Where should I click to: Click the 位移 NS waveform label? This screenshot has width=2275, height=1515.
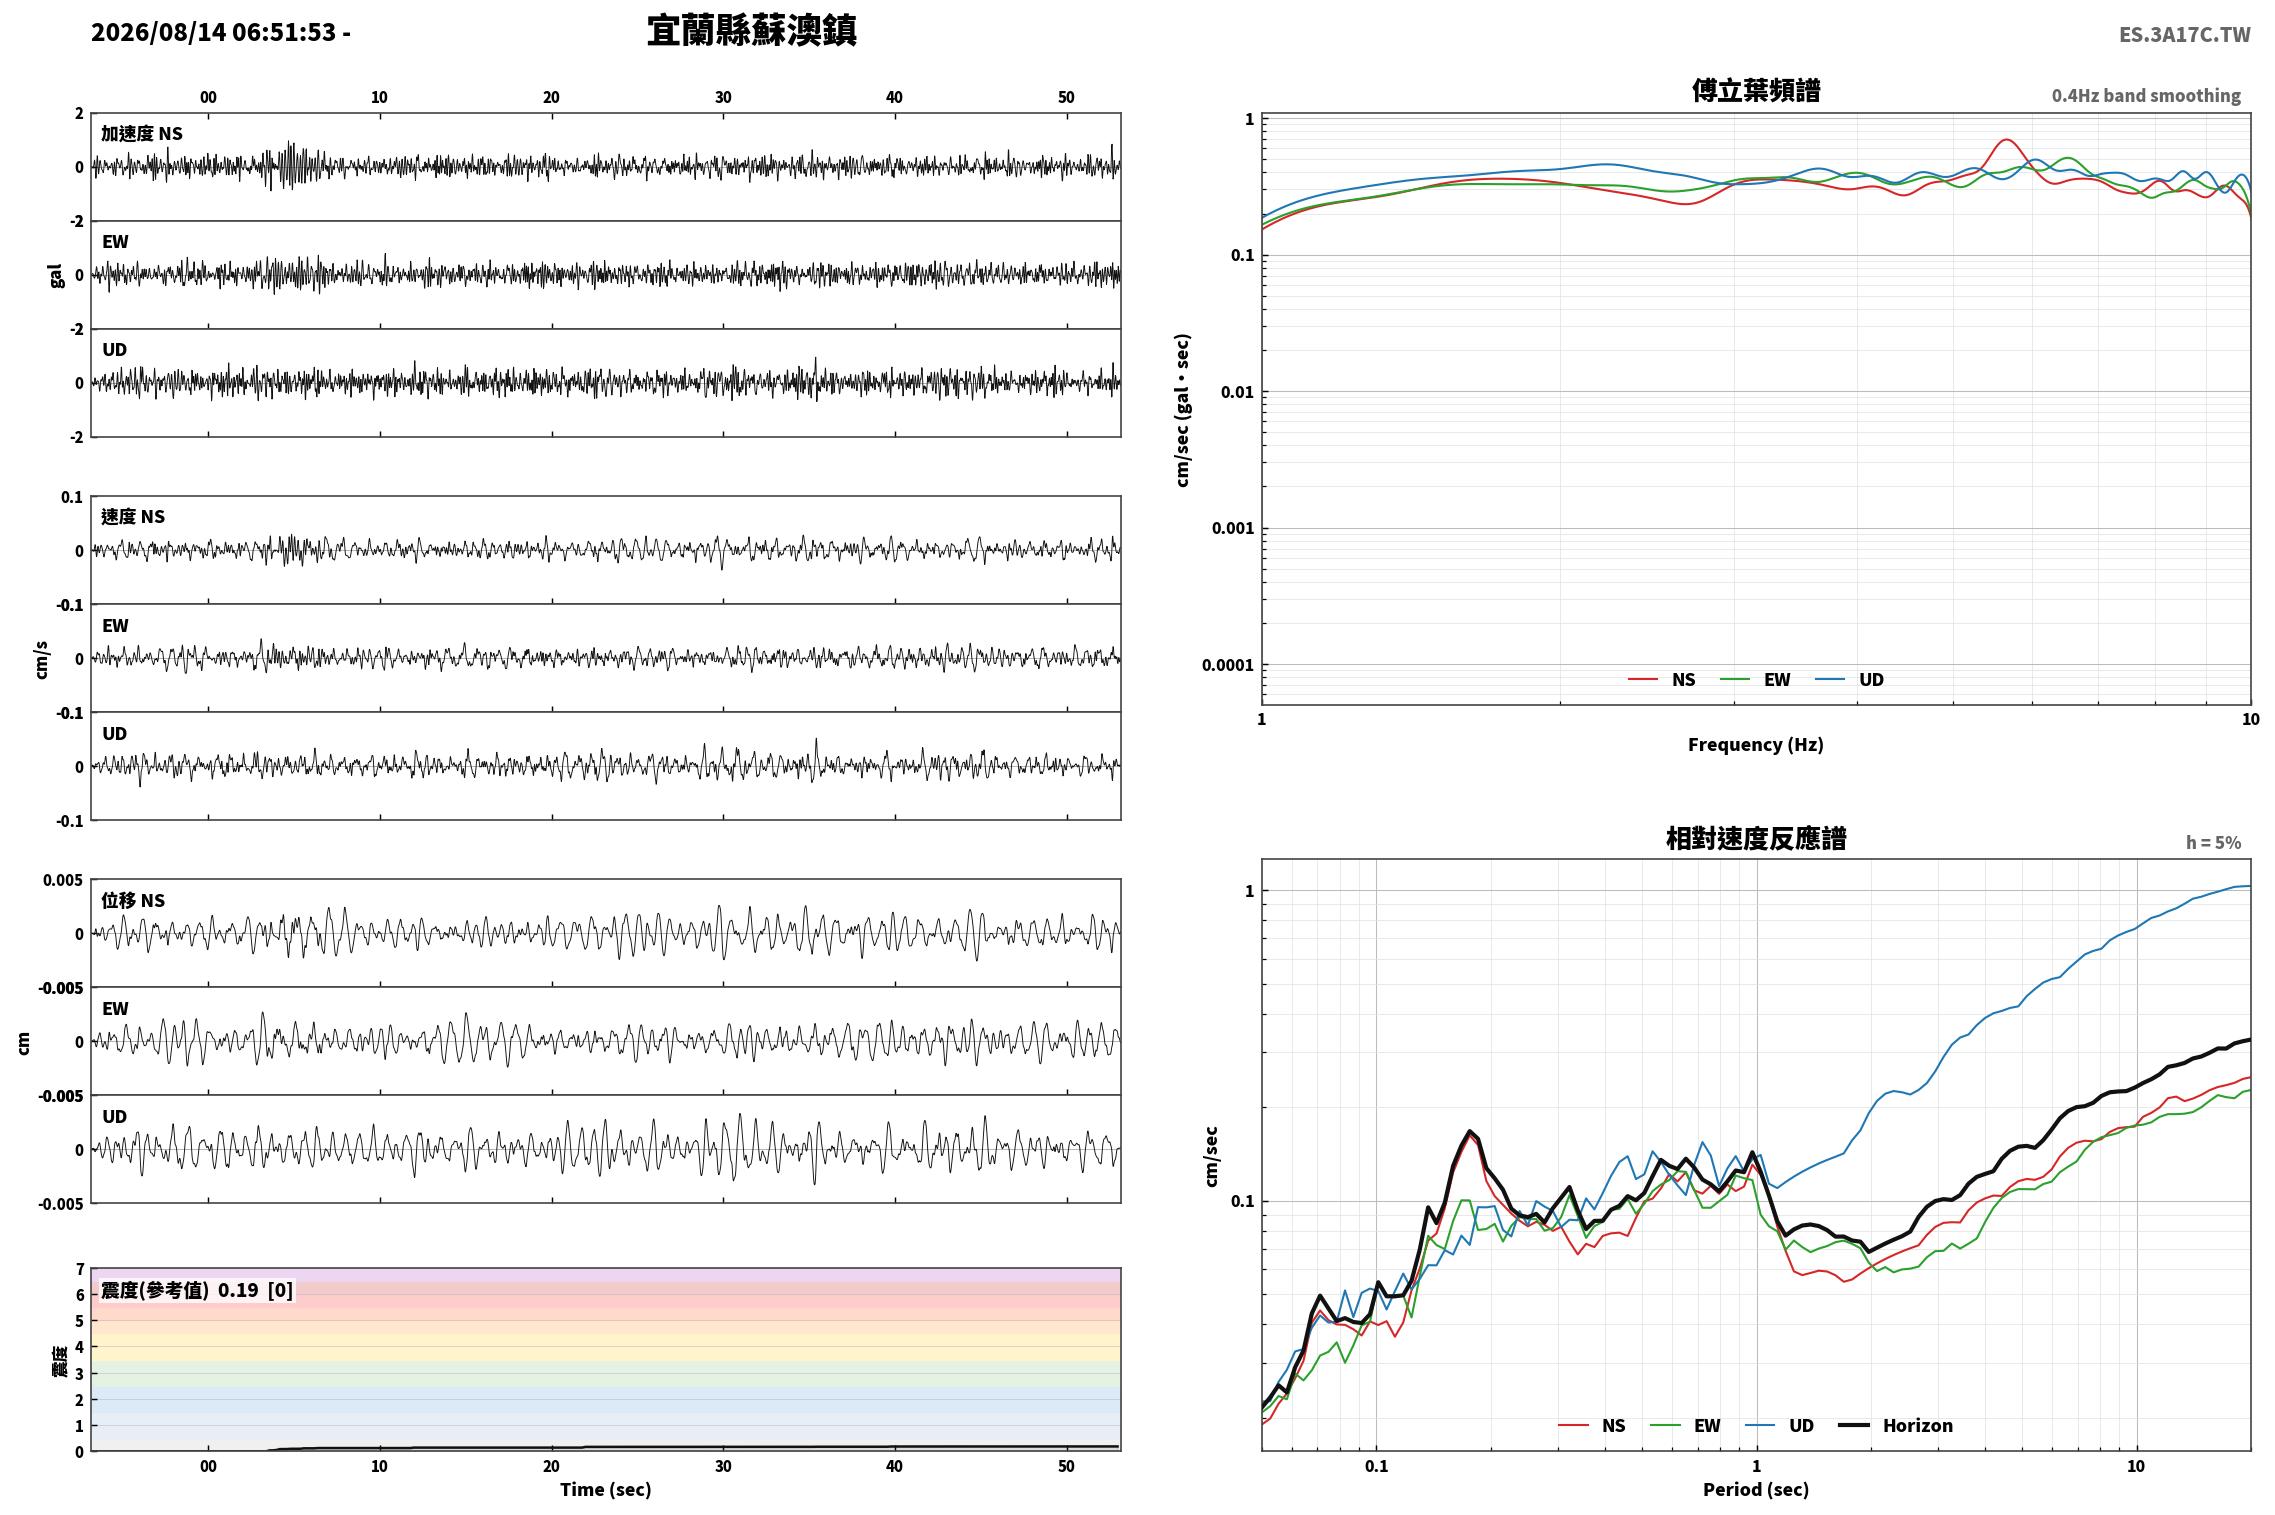133,901
